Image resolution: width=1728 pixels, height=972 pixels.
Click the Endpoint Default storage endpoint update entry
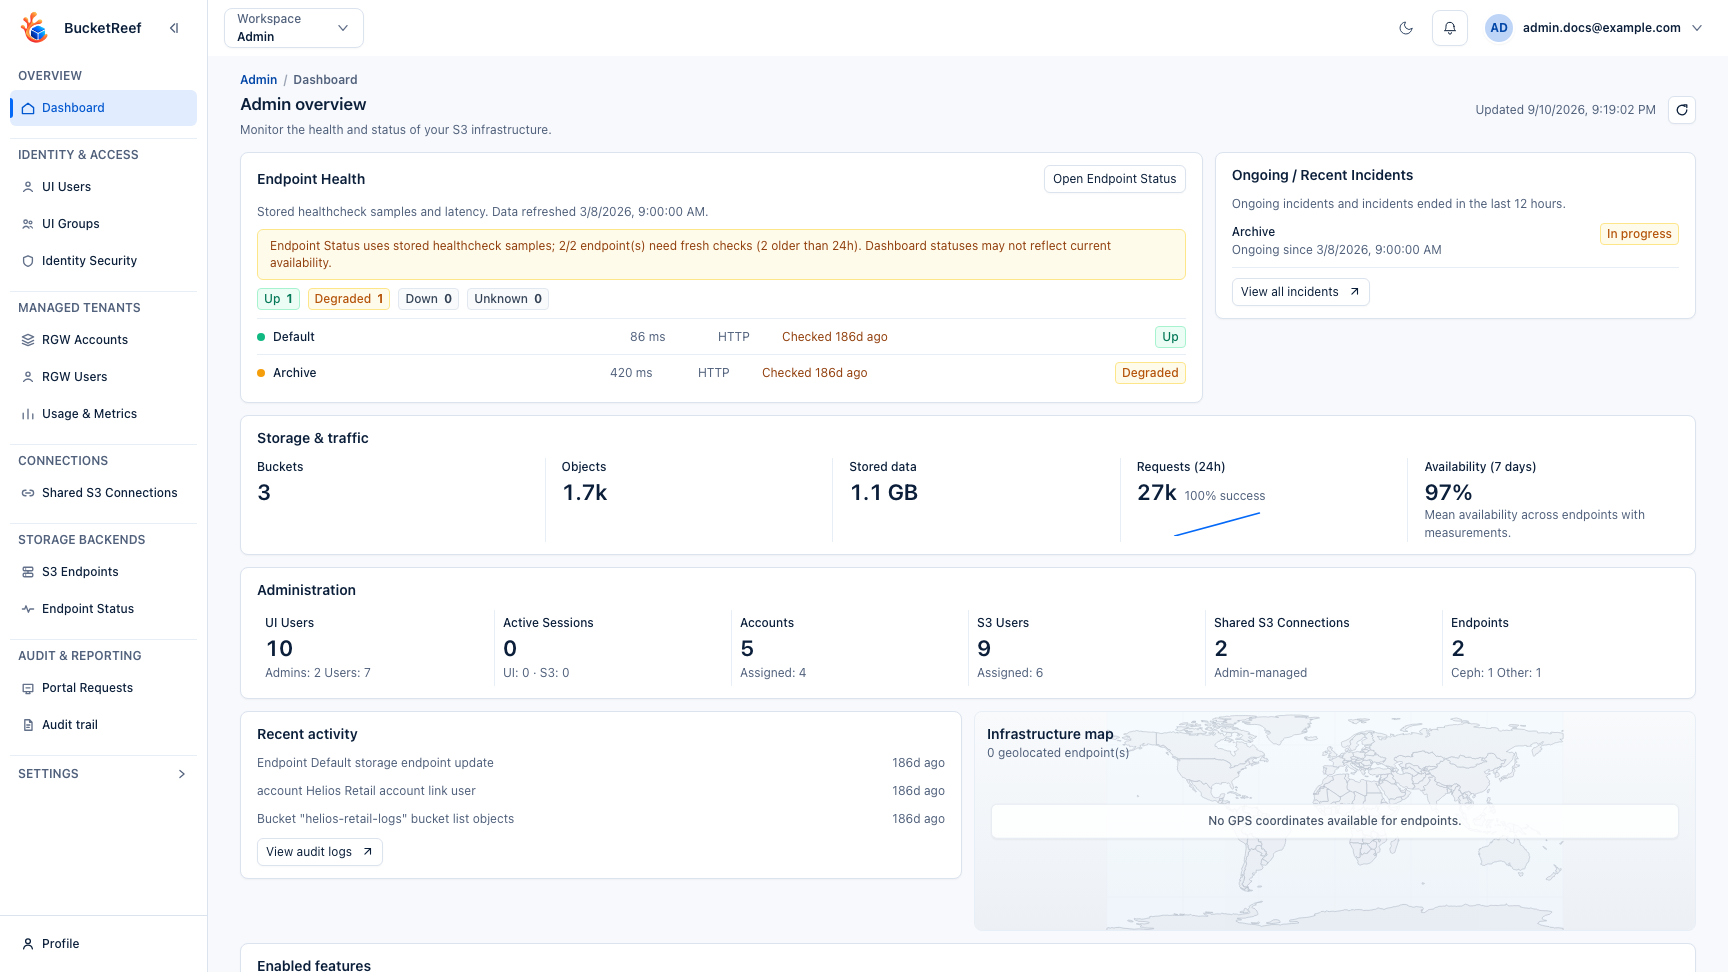pos(601,763)
